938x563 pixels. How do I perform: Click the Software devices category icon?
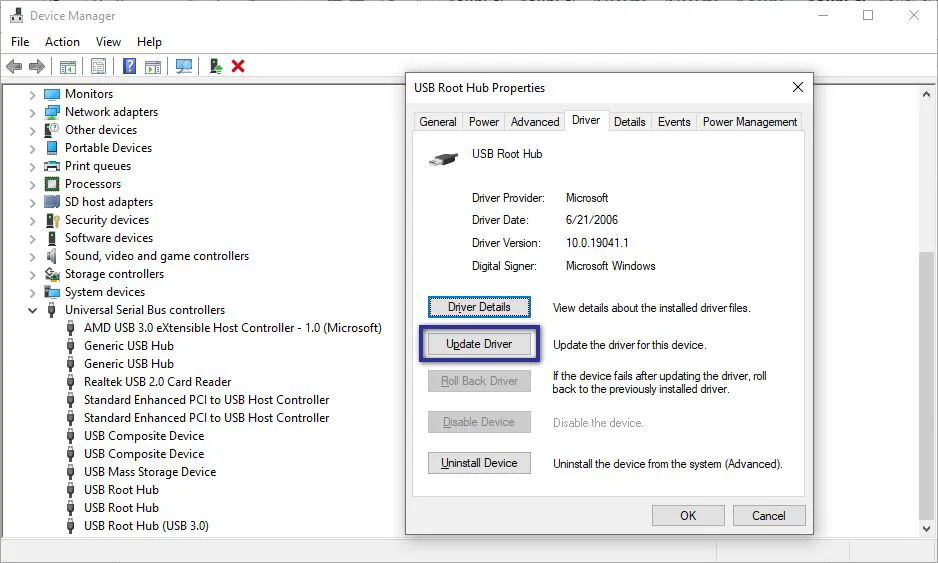pos(52,238)
